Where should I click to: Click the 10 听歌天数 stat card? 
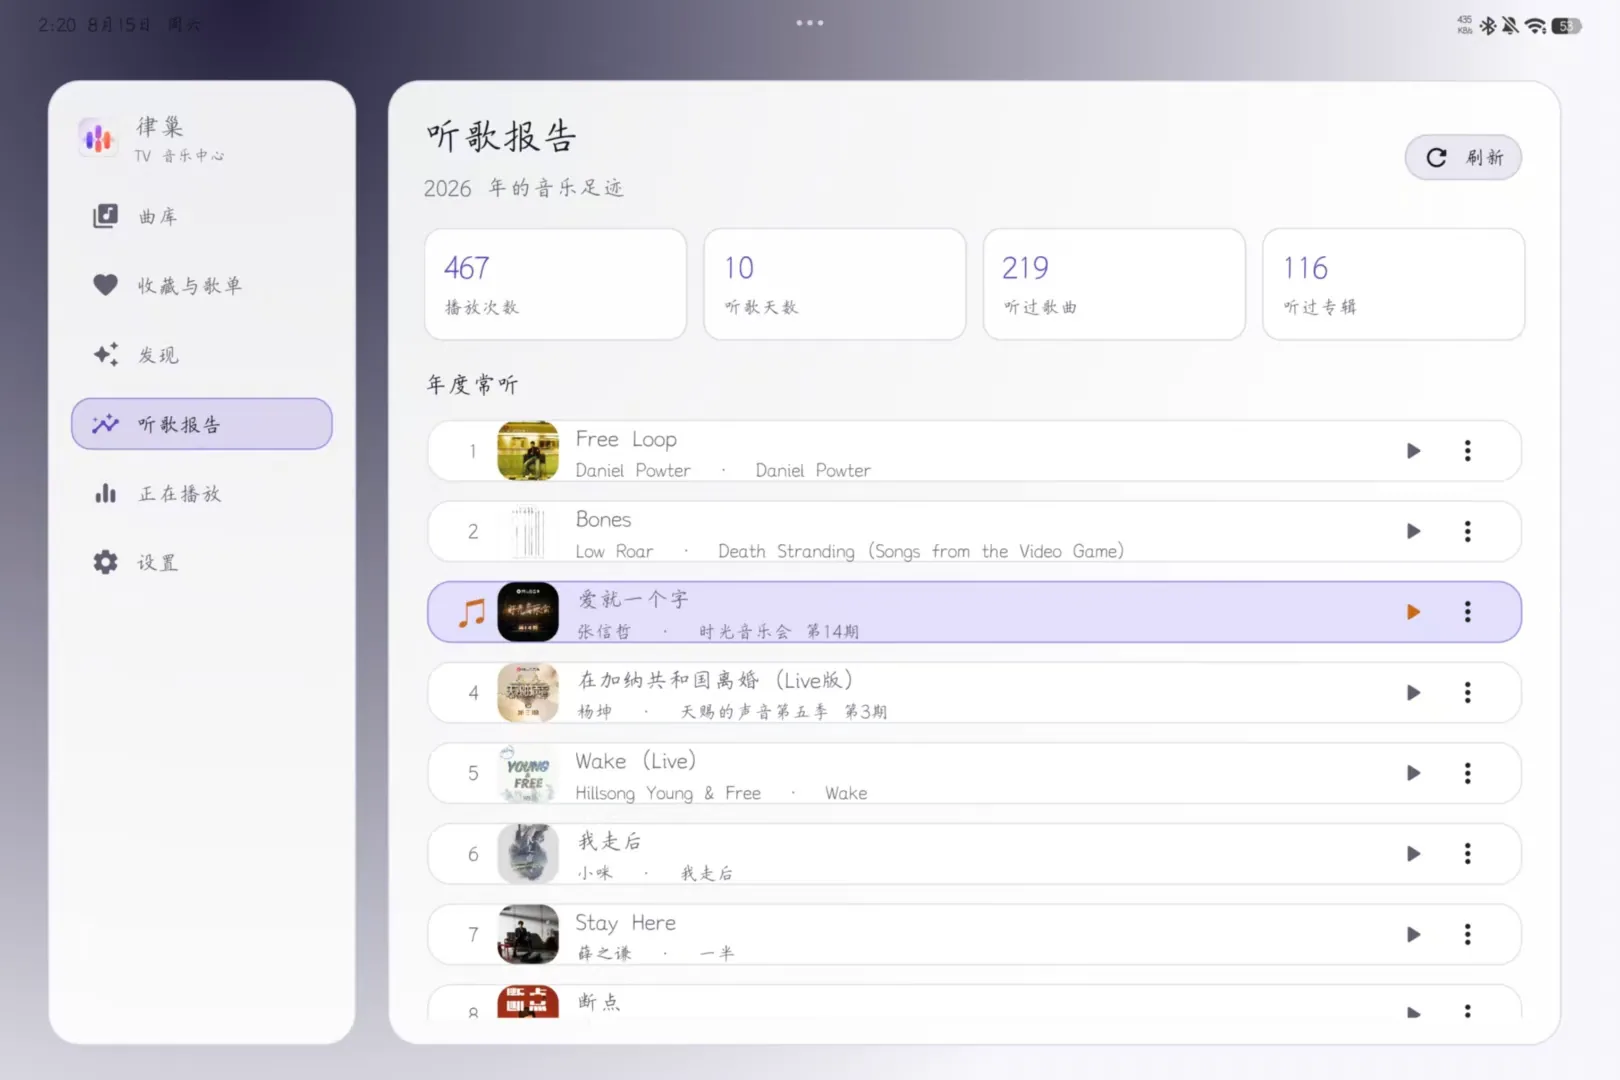coord(835,284)
